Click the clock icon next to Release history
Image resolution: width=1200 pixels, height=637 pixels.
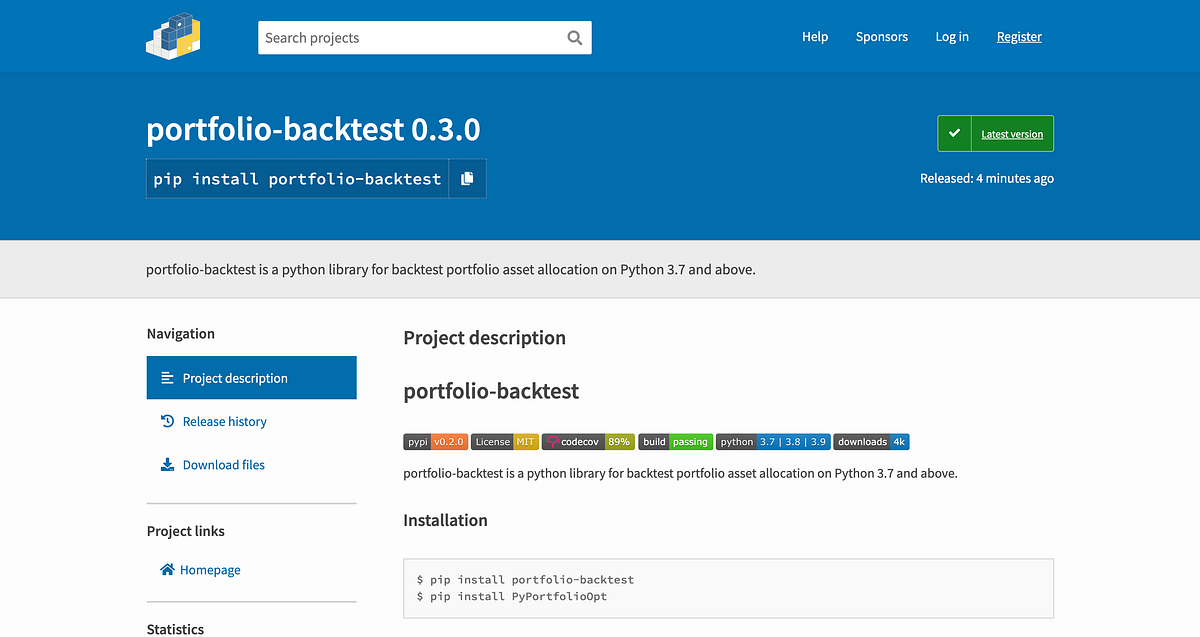tap(167, 421)
